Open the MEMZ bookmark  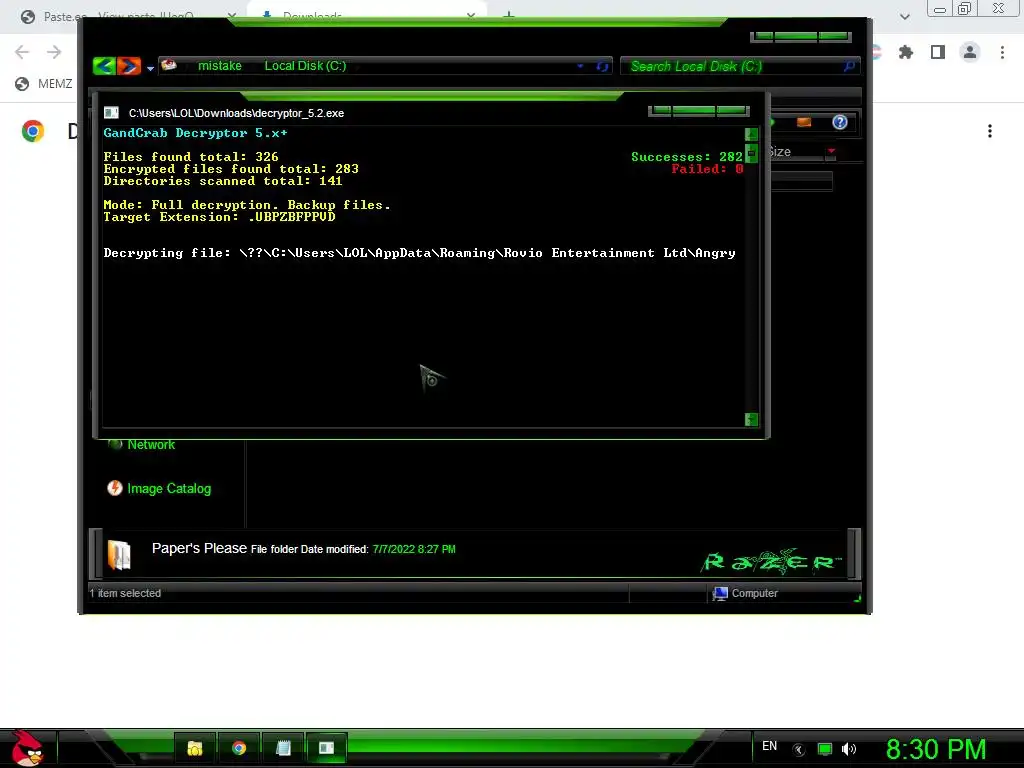[x=44, y=84]
